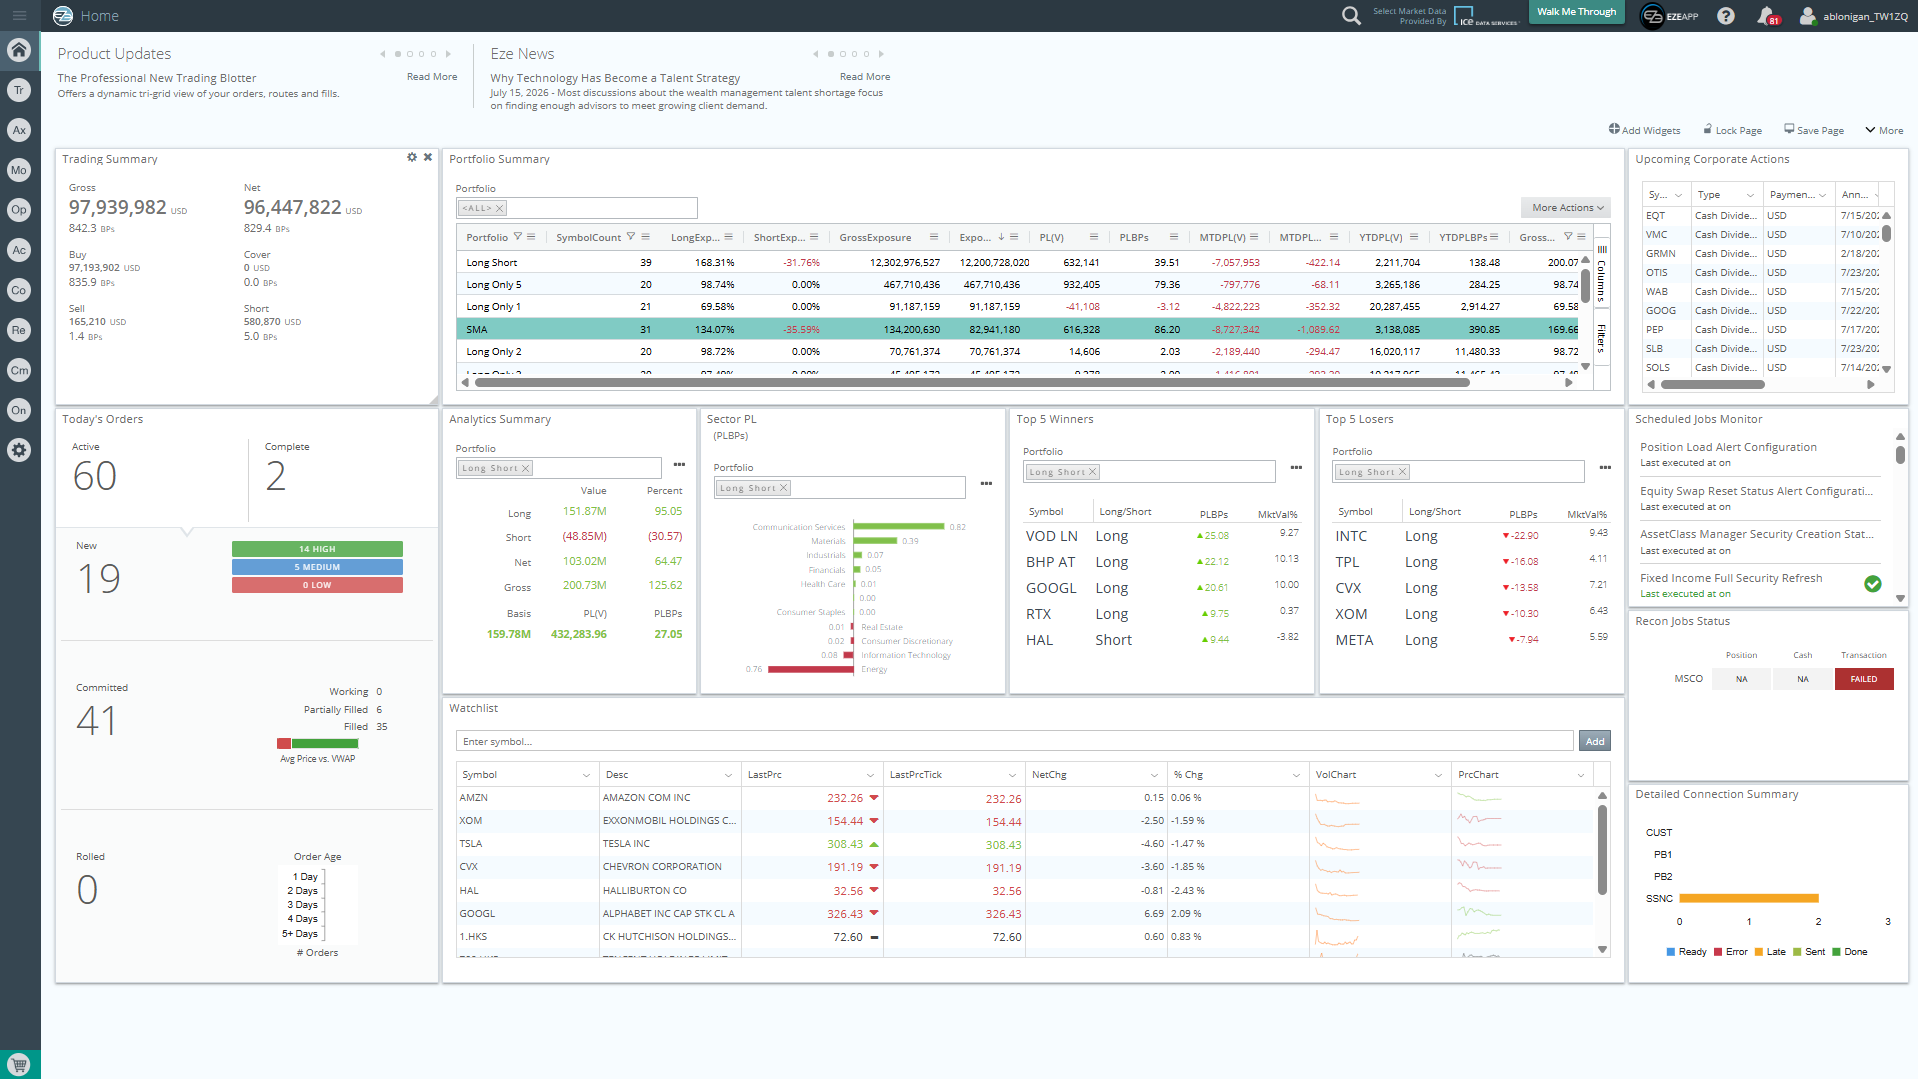1918x1079 pixels.
Task: Click the Save Page icon button
Action: click(x=1789, y=129)
